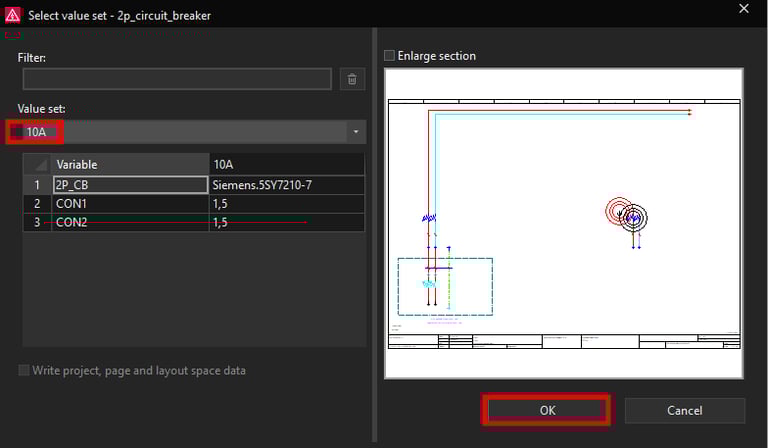Viewport: 768px width, 448px height.
Task: Click the table select-all corner cell
Action: (x=37, y=165)
